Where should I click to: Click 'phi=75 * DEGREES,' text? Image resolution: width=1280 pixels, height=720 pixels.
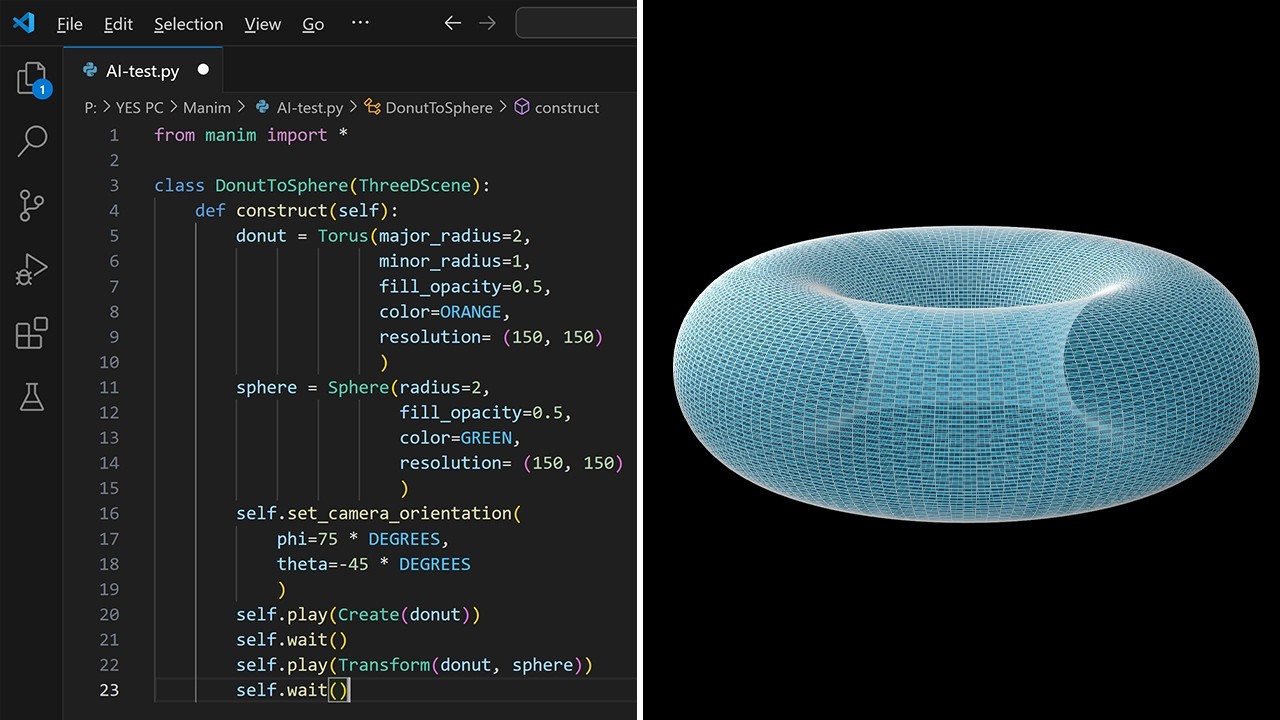[363, 539]
